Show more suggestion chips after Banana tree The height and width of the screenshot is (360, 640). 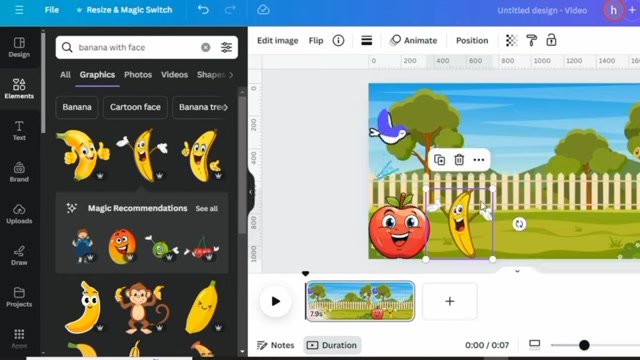click(x=226, y=107)
